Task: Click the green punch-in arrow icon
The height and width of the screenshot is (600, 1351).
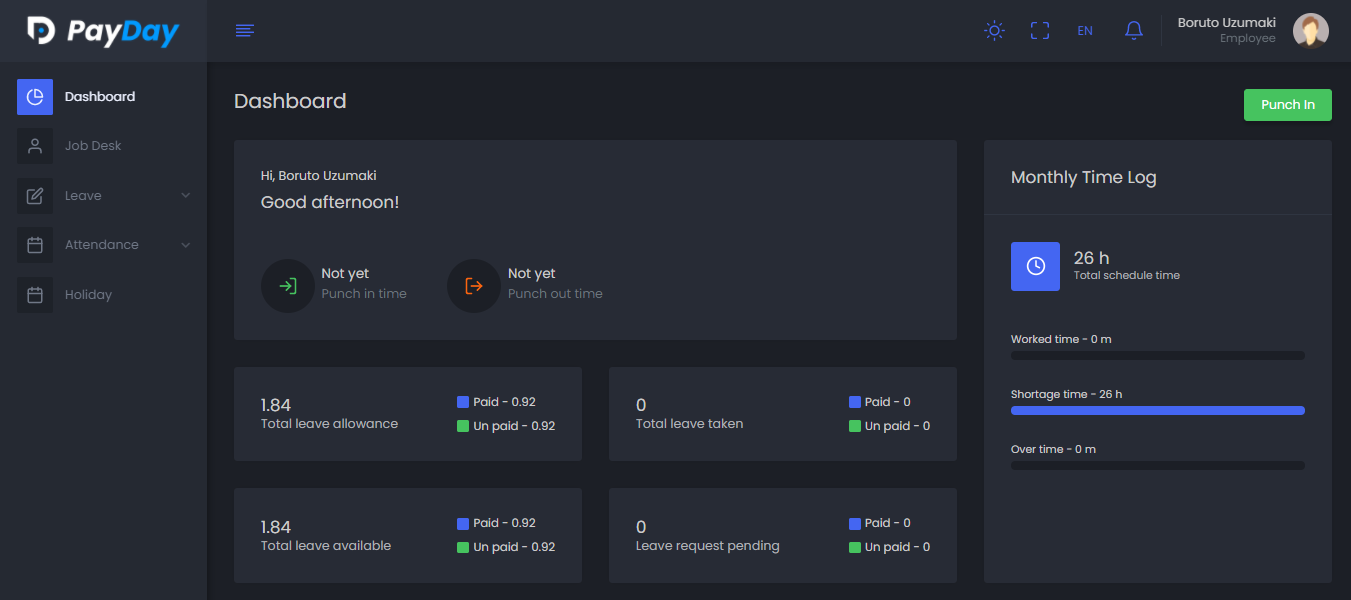Action: click(288, 286)
